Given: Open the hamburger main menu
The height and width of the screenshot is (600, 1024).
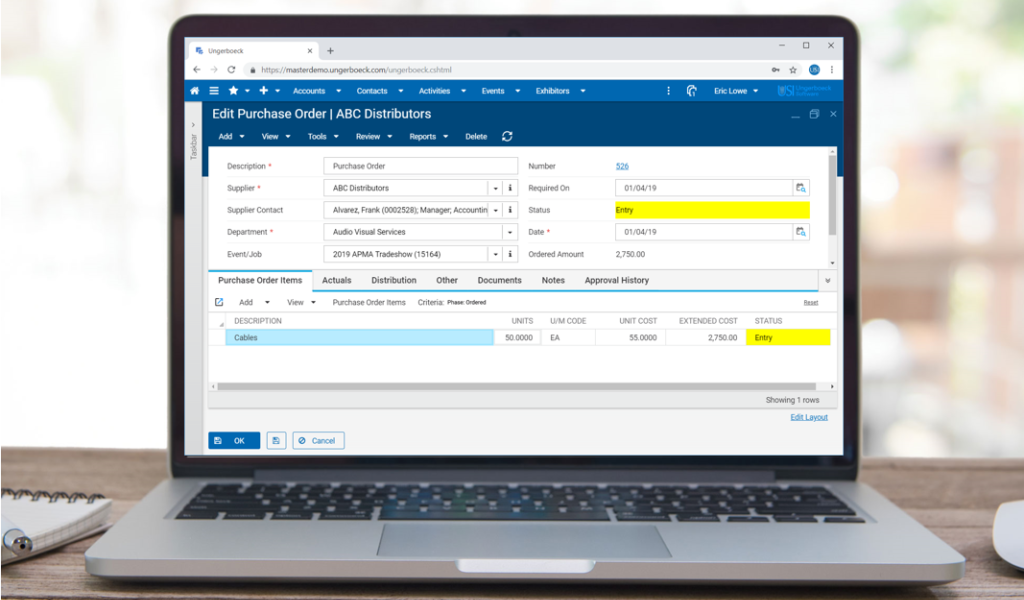Looking at the screenshot, I should click(214, 91).
